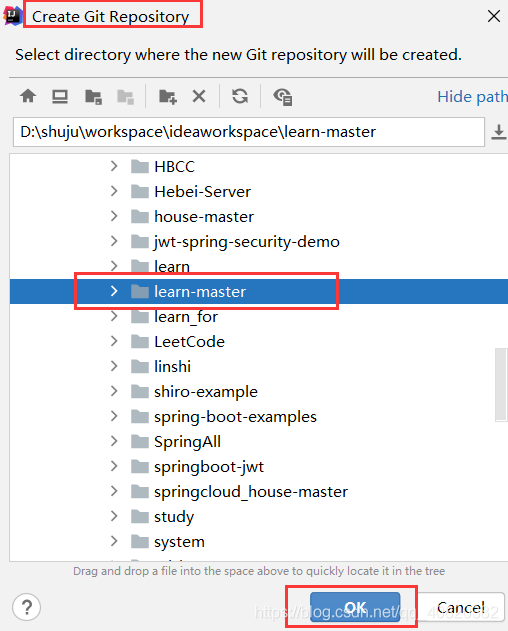Expand the LeetCode folder
This screenshot has width=508, height=631.
point(114,341)
